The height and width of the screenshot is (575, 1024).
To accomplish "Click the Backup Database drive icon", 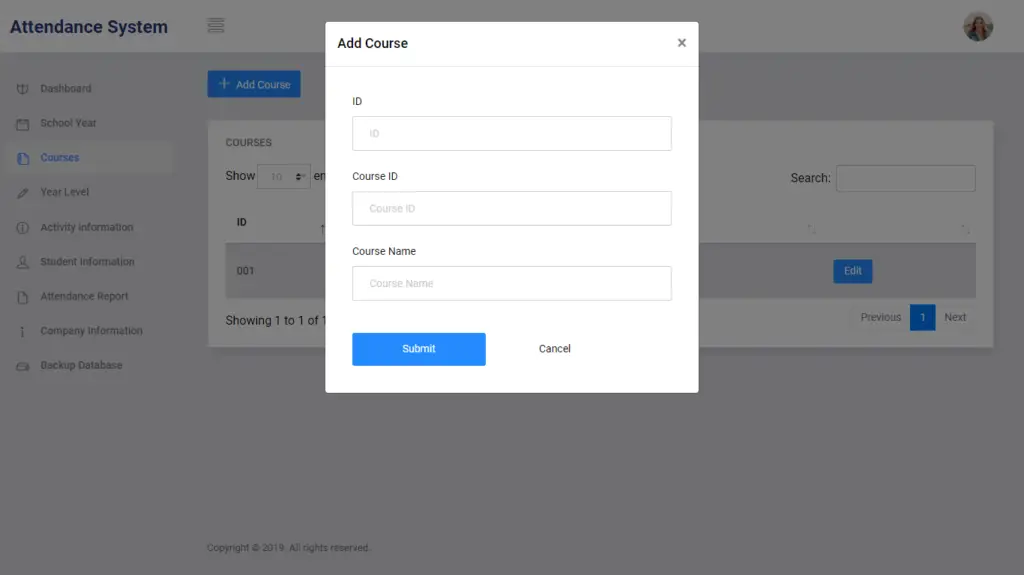I will [x=23, y=367].
